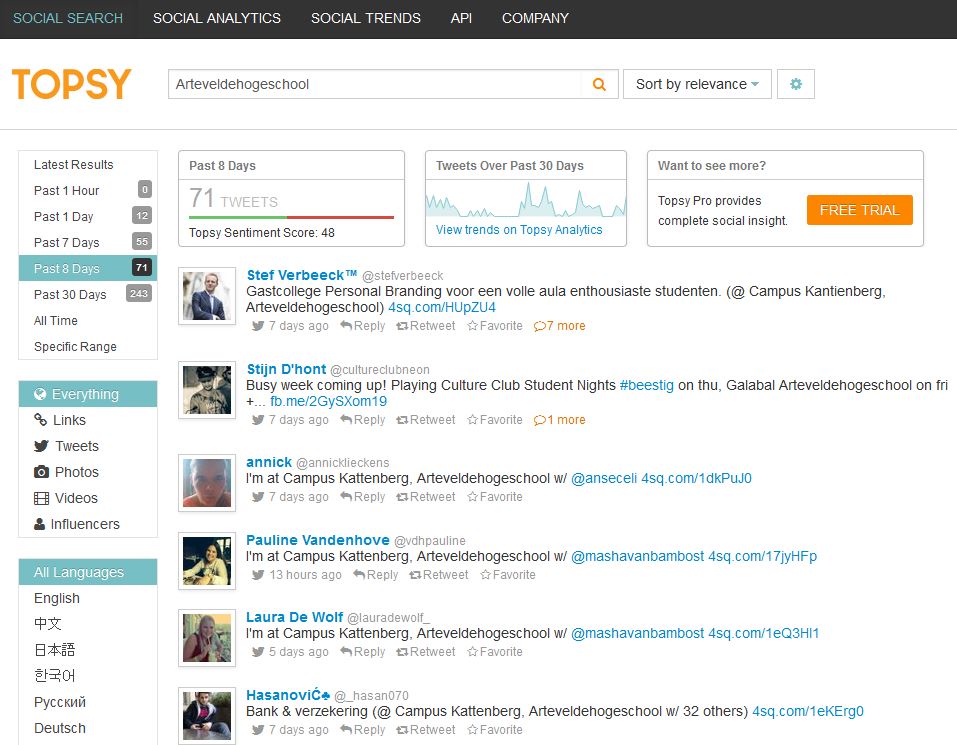The image size is (957, 745).
Task: Click the Videos film icon
Action: [x=42, y=498]
